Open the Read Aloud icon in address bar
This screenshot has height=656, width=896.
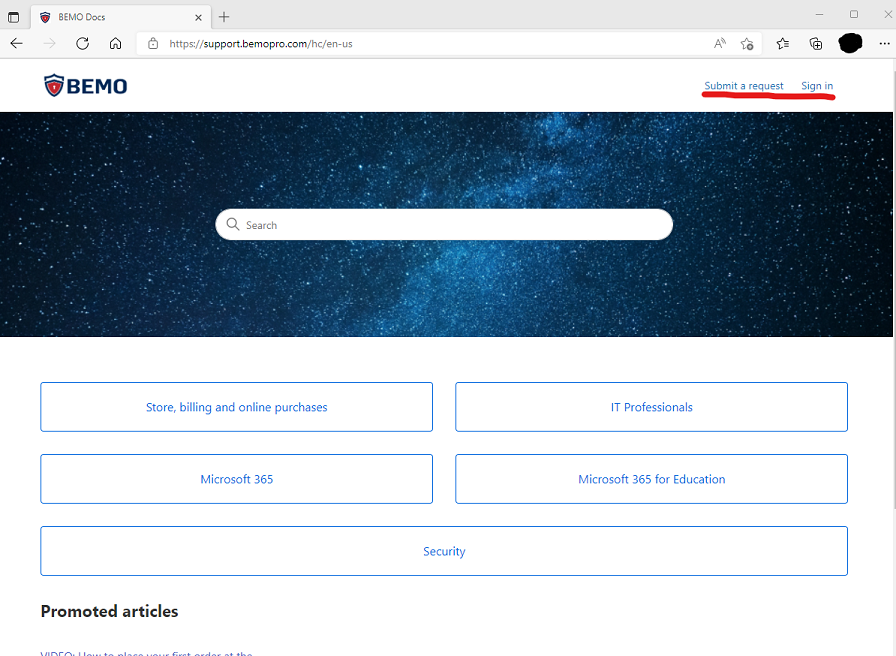(720, 43)
